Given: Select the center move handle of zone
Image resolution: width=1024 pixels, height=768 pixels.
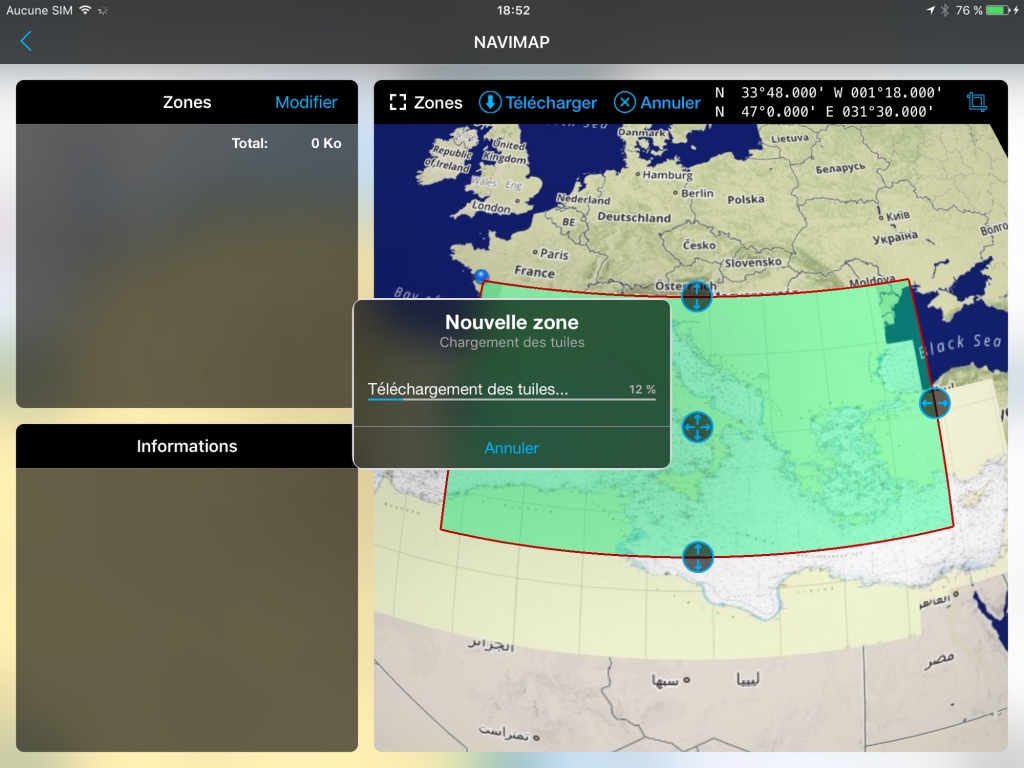Looking at the screenshot, I should (697, 427).
